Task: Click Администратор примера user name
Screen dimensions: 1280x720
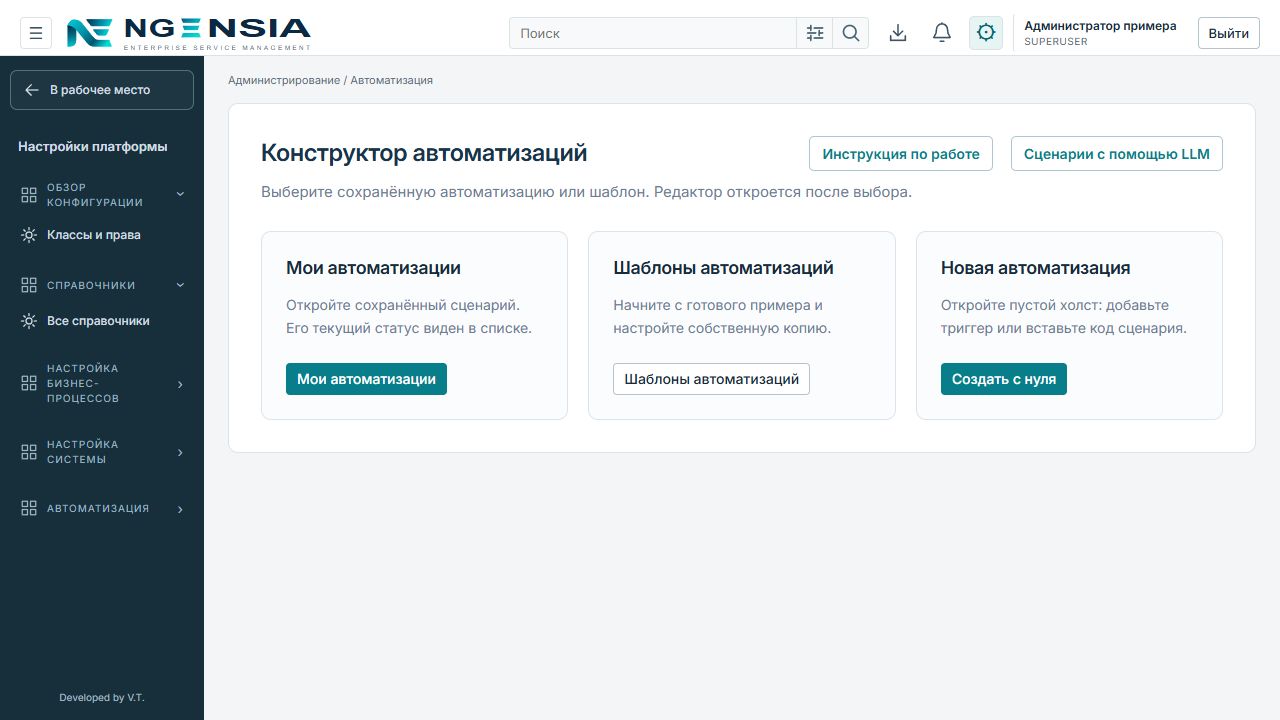Action: click(1100, 26)
